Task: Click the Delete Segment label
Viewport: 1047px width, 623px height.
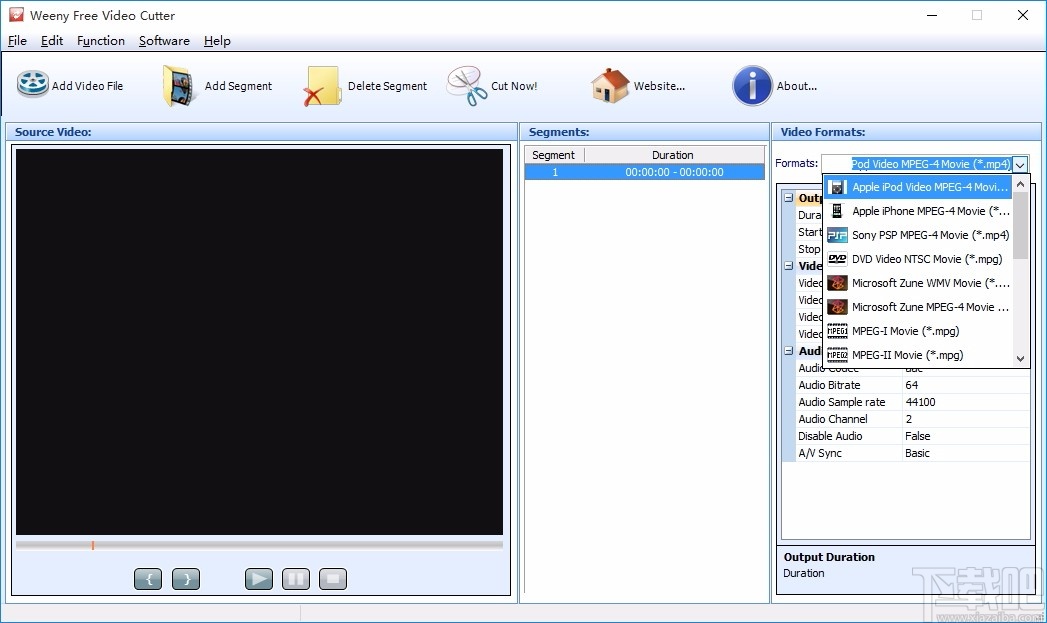Action: pyautogui.click(x=387, y=86)
